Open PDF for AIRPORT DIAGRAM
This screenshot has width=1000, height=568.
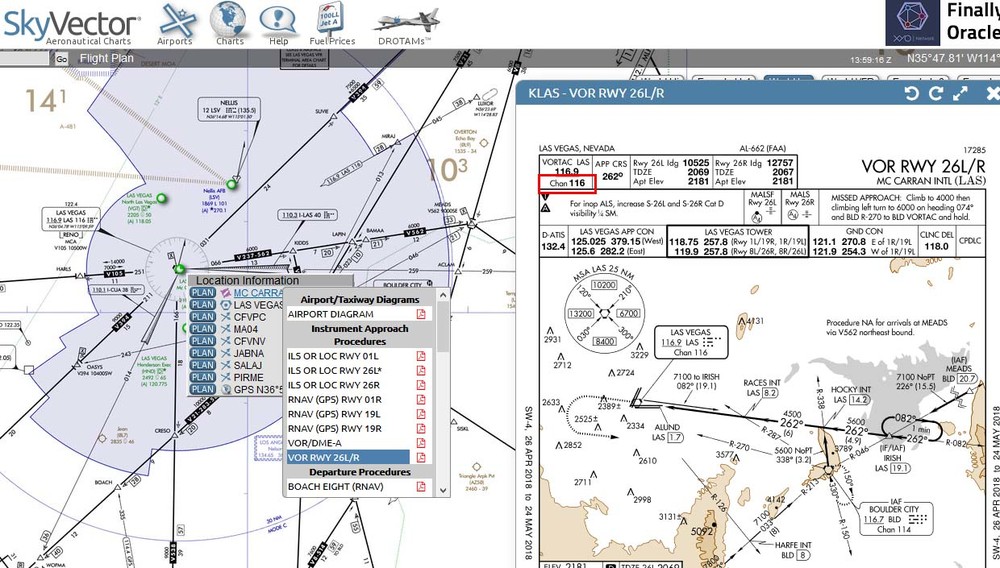pyautogui.click(x=421, y=314)
